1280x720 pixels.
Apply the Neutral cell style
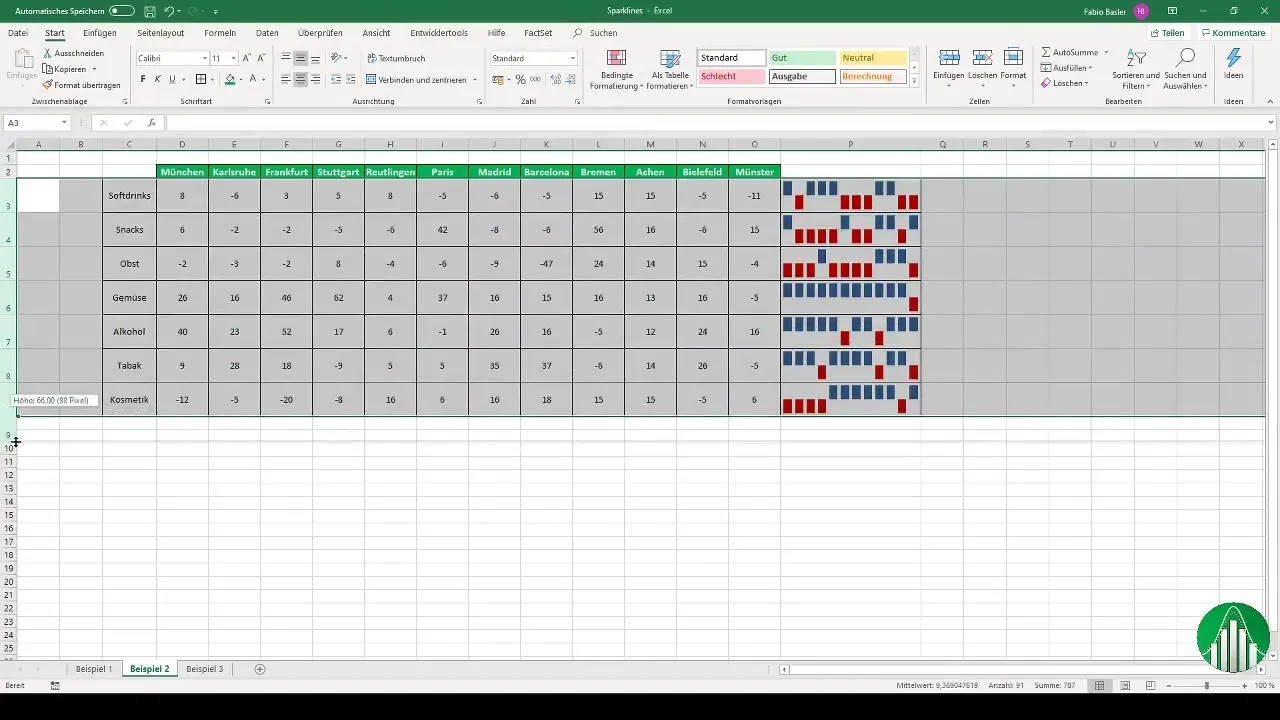(873, 58)
